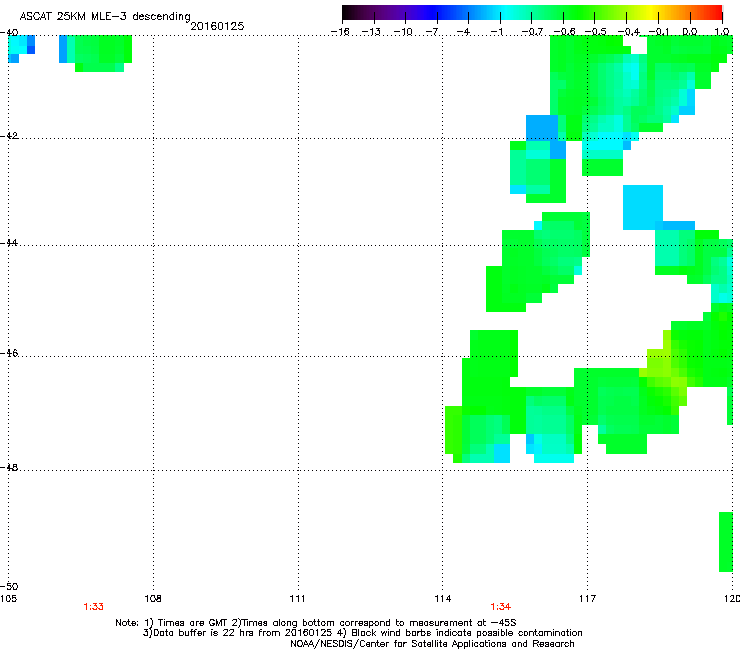Click the 117 longitude axis label
740x650 pixels.
[587, 599]
